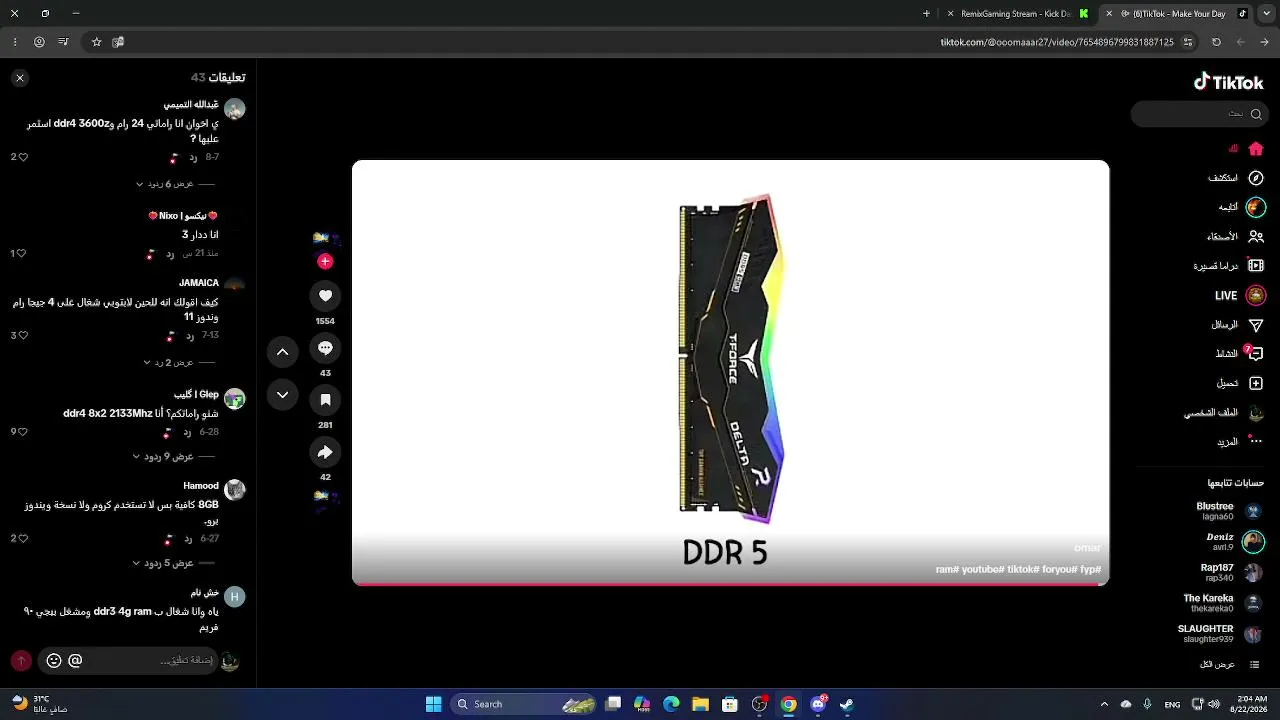The width and height of the screenshot is (1280, 720).
Task: Open the emoji picker in comment box
Action: click(54, 661)
